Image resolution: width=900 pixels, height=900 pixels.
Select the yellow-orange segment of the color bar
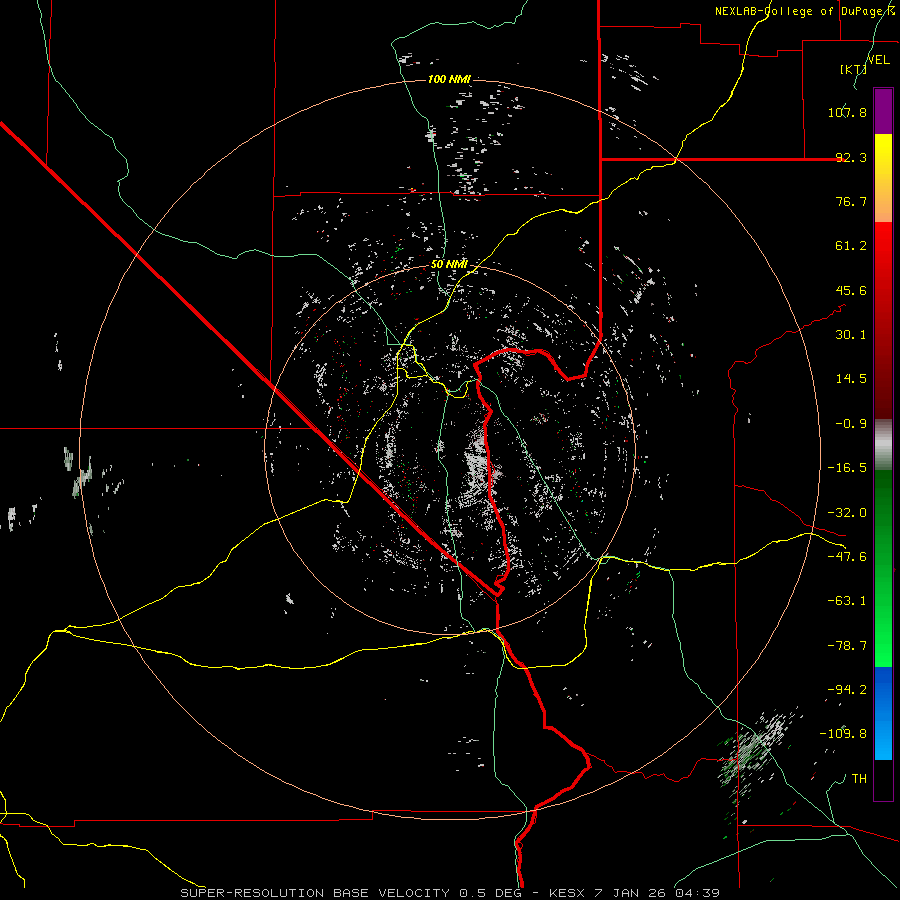coord(883,178)
